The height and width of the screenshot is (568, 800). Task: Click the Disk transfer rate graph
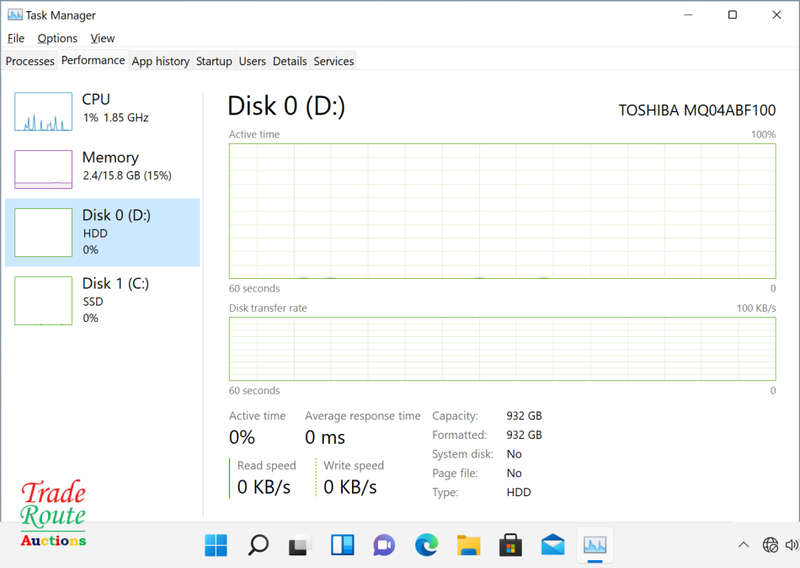[503, 349]
